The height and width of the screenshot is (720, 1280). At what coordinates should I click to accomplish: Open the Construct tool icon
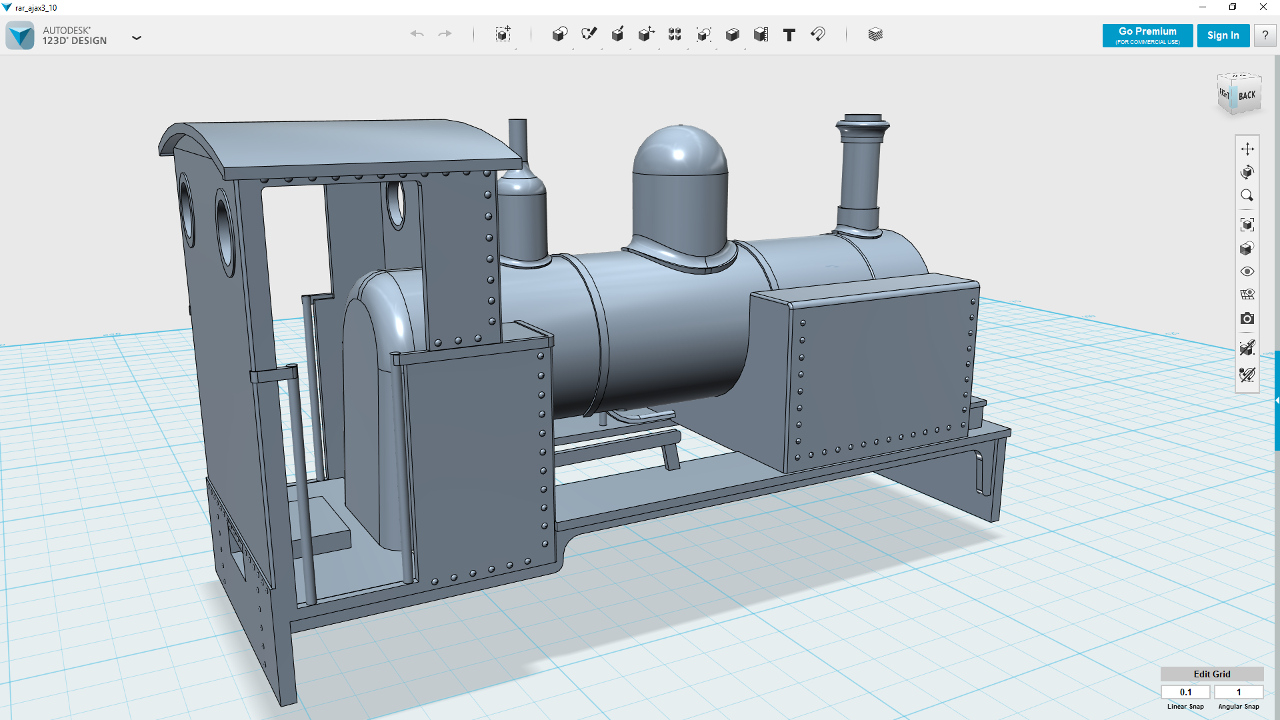618,34
